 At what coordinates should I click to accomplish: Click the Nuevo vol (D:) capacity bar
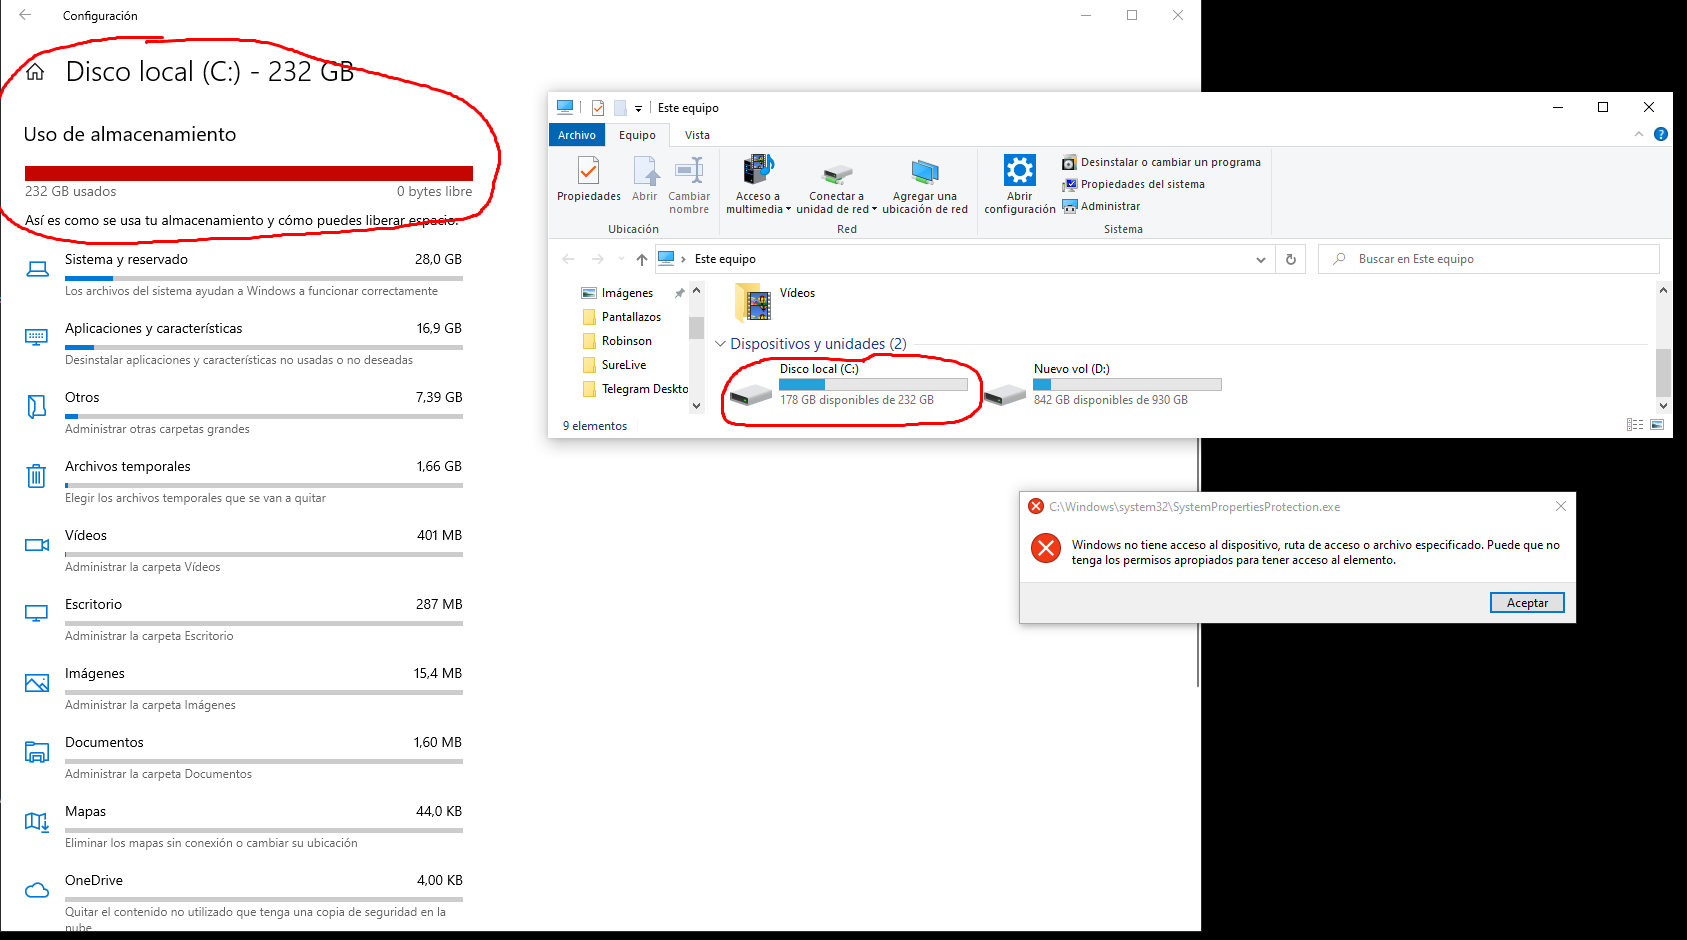1127,384
